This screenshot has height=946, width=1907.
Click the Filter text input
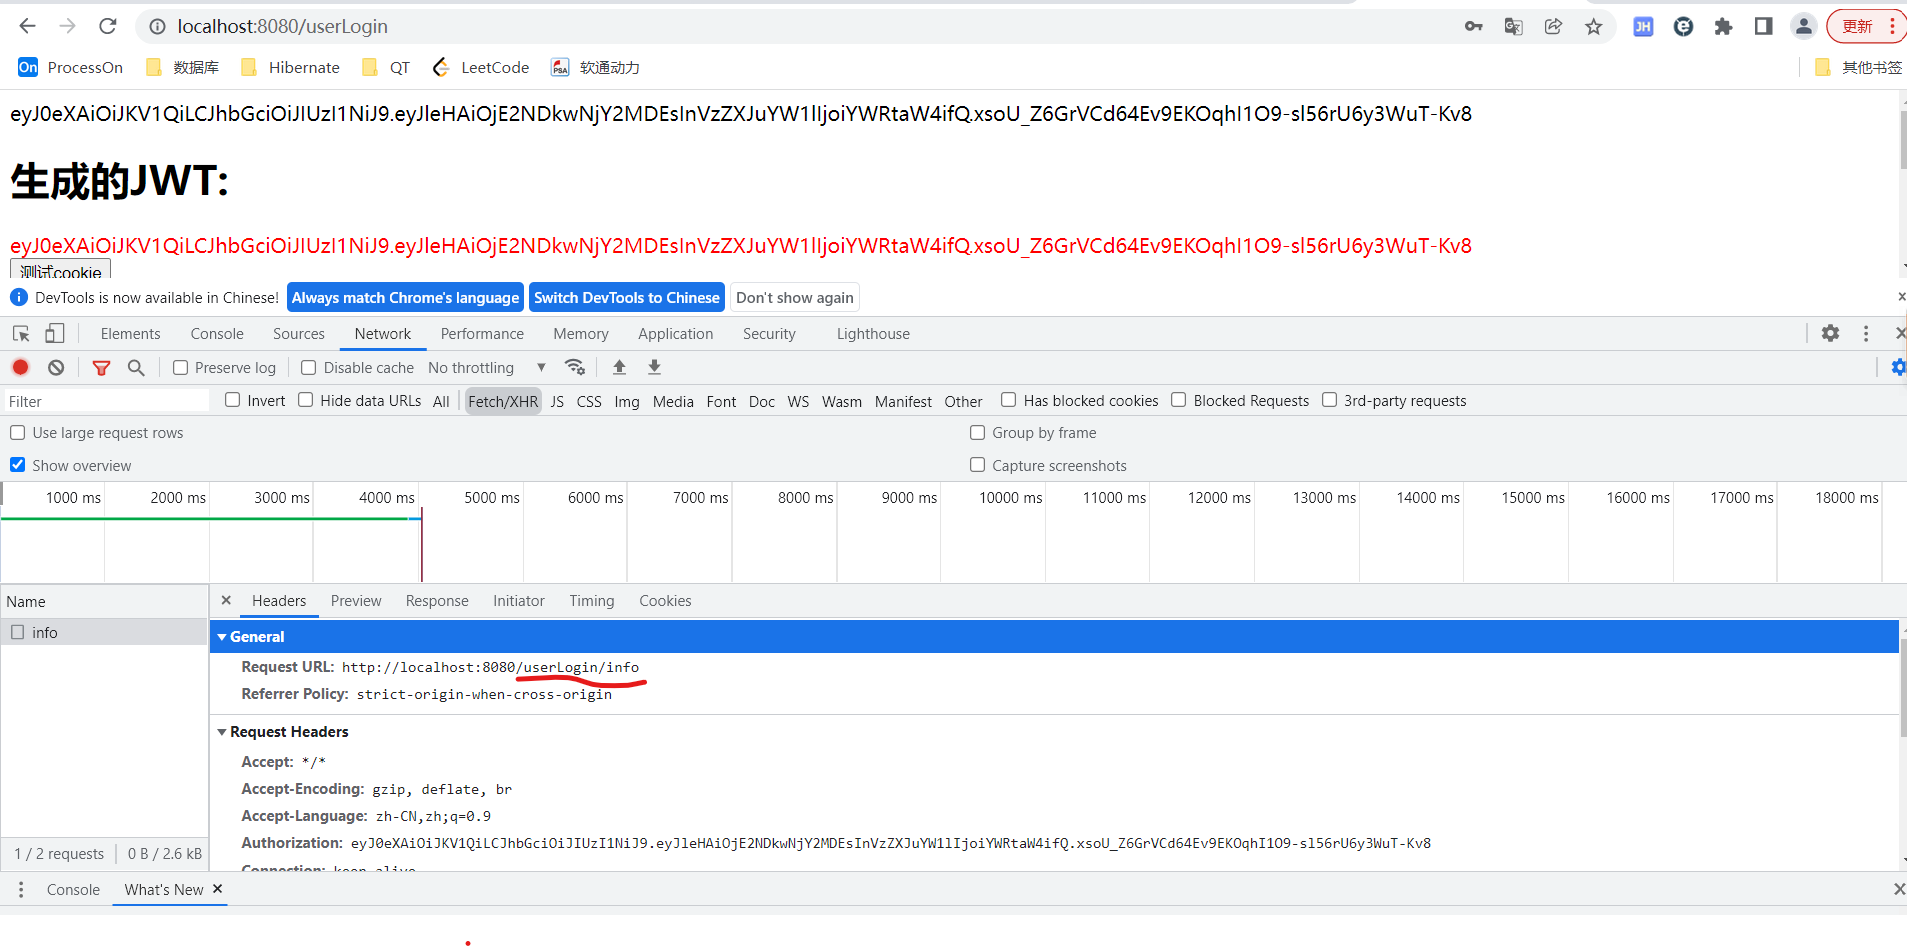106,401
